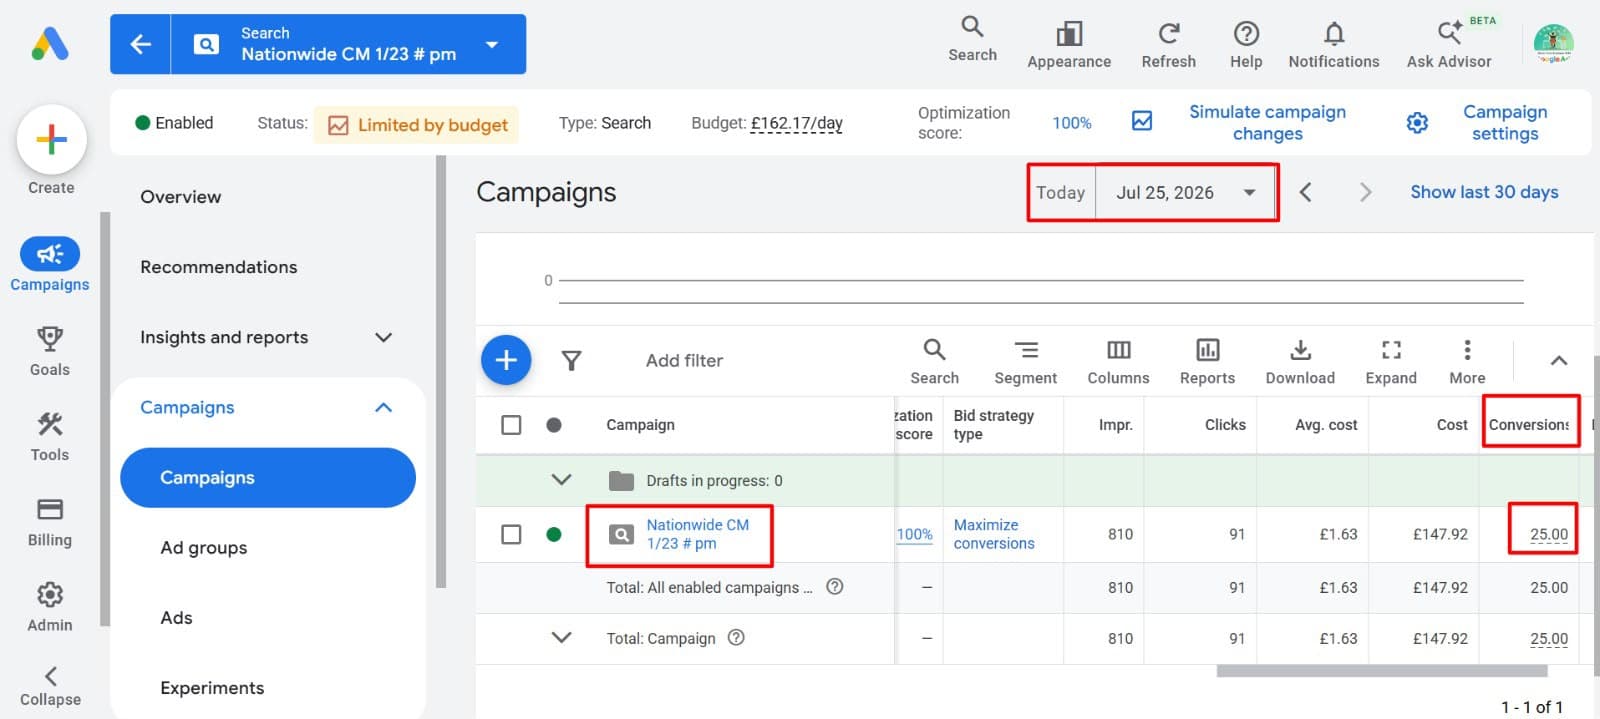Click the table Search tool

point(934,361)
